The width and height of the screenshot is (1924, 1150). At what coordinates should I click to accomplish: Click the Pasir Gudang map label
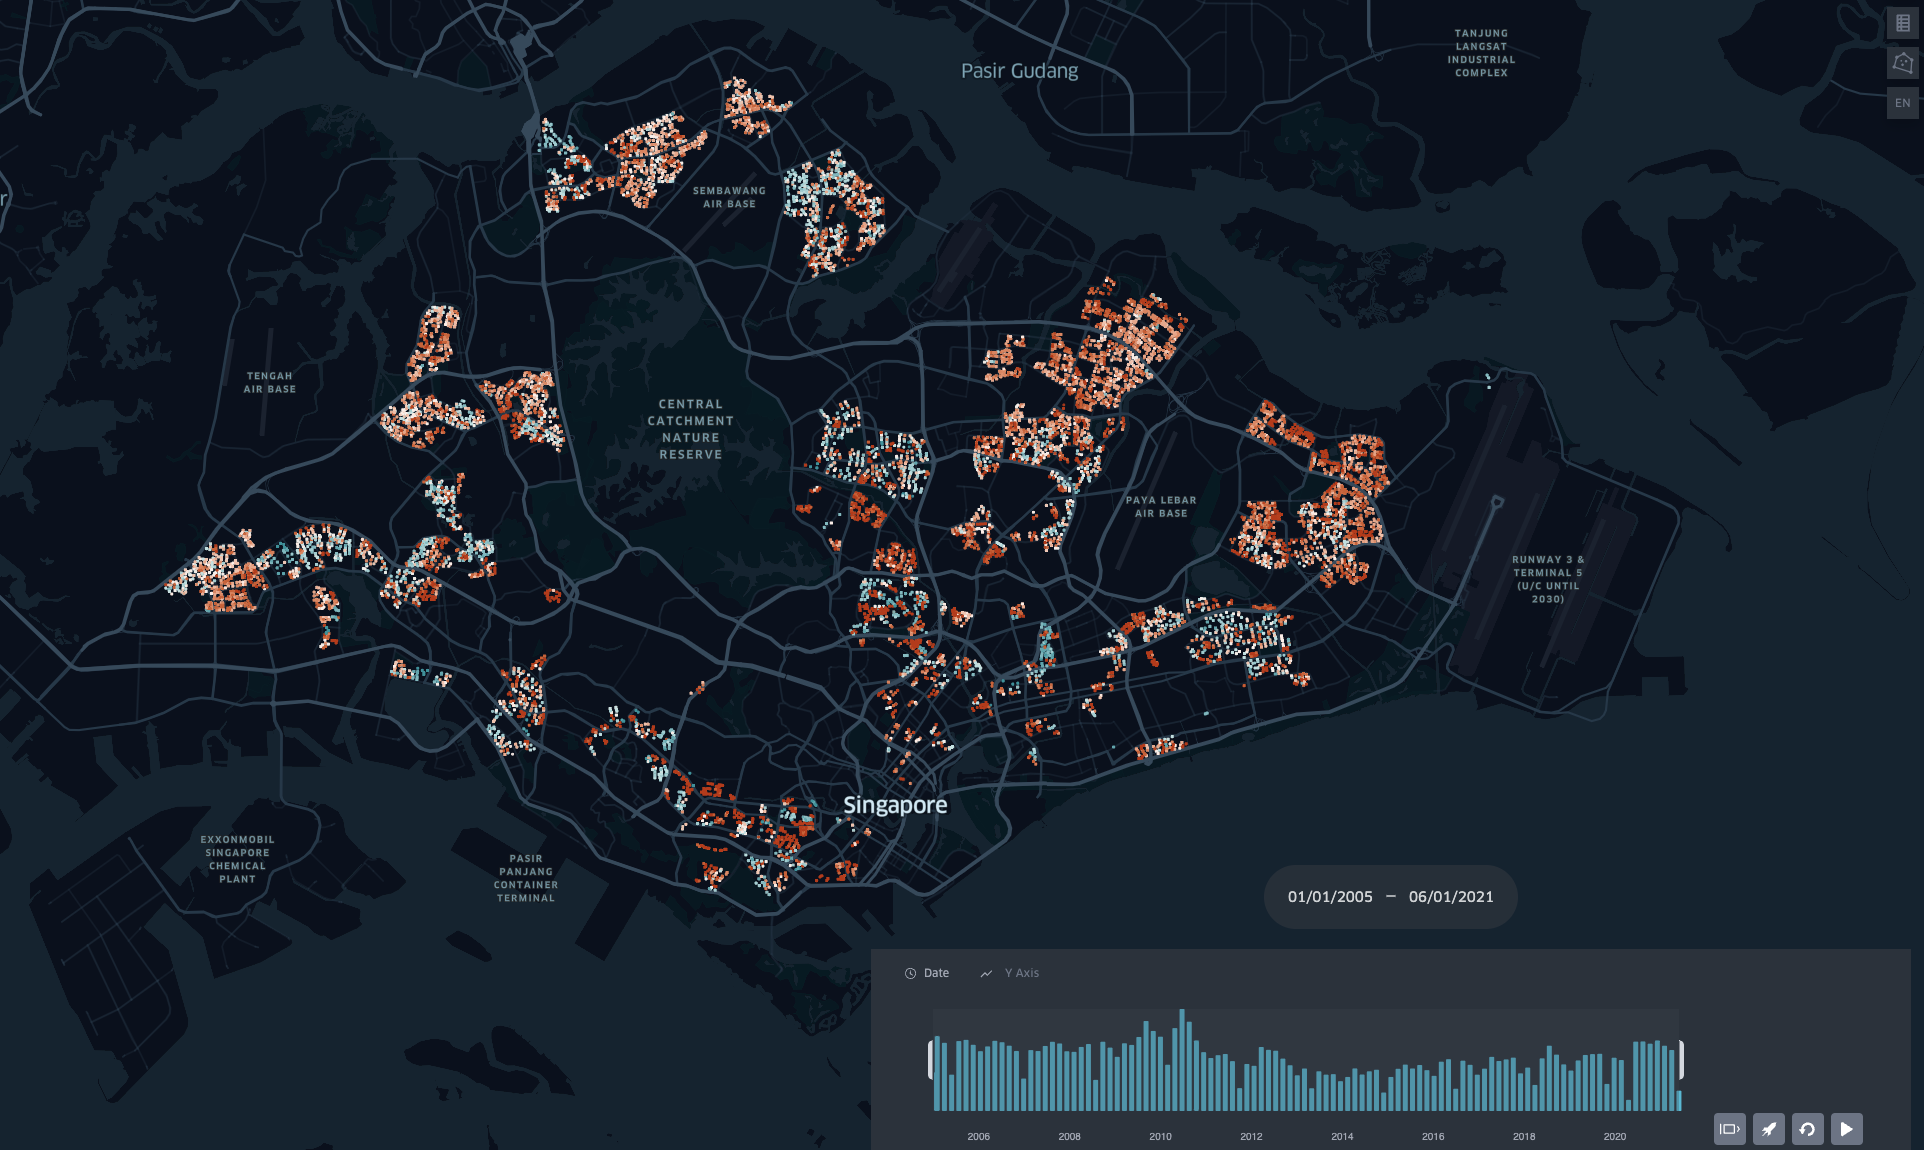[1019, 71]
